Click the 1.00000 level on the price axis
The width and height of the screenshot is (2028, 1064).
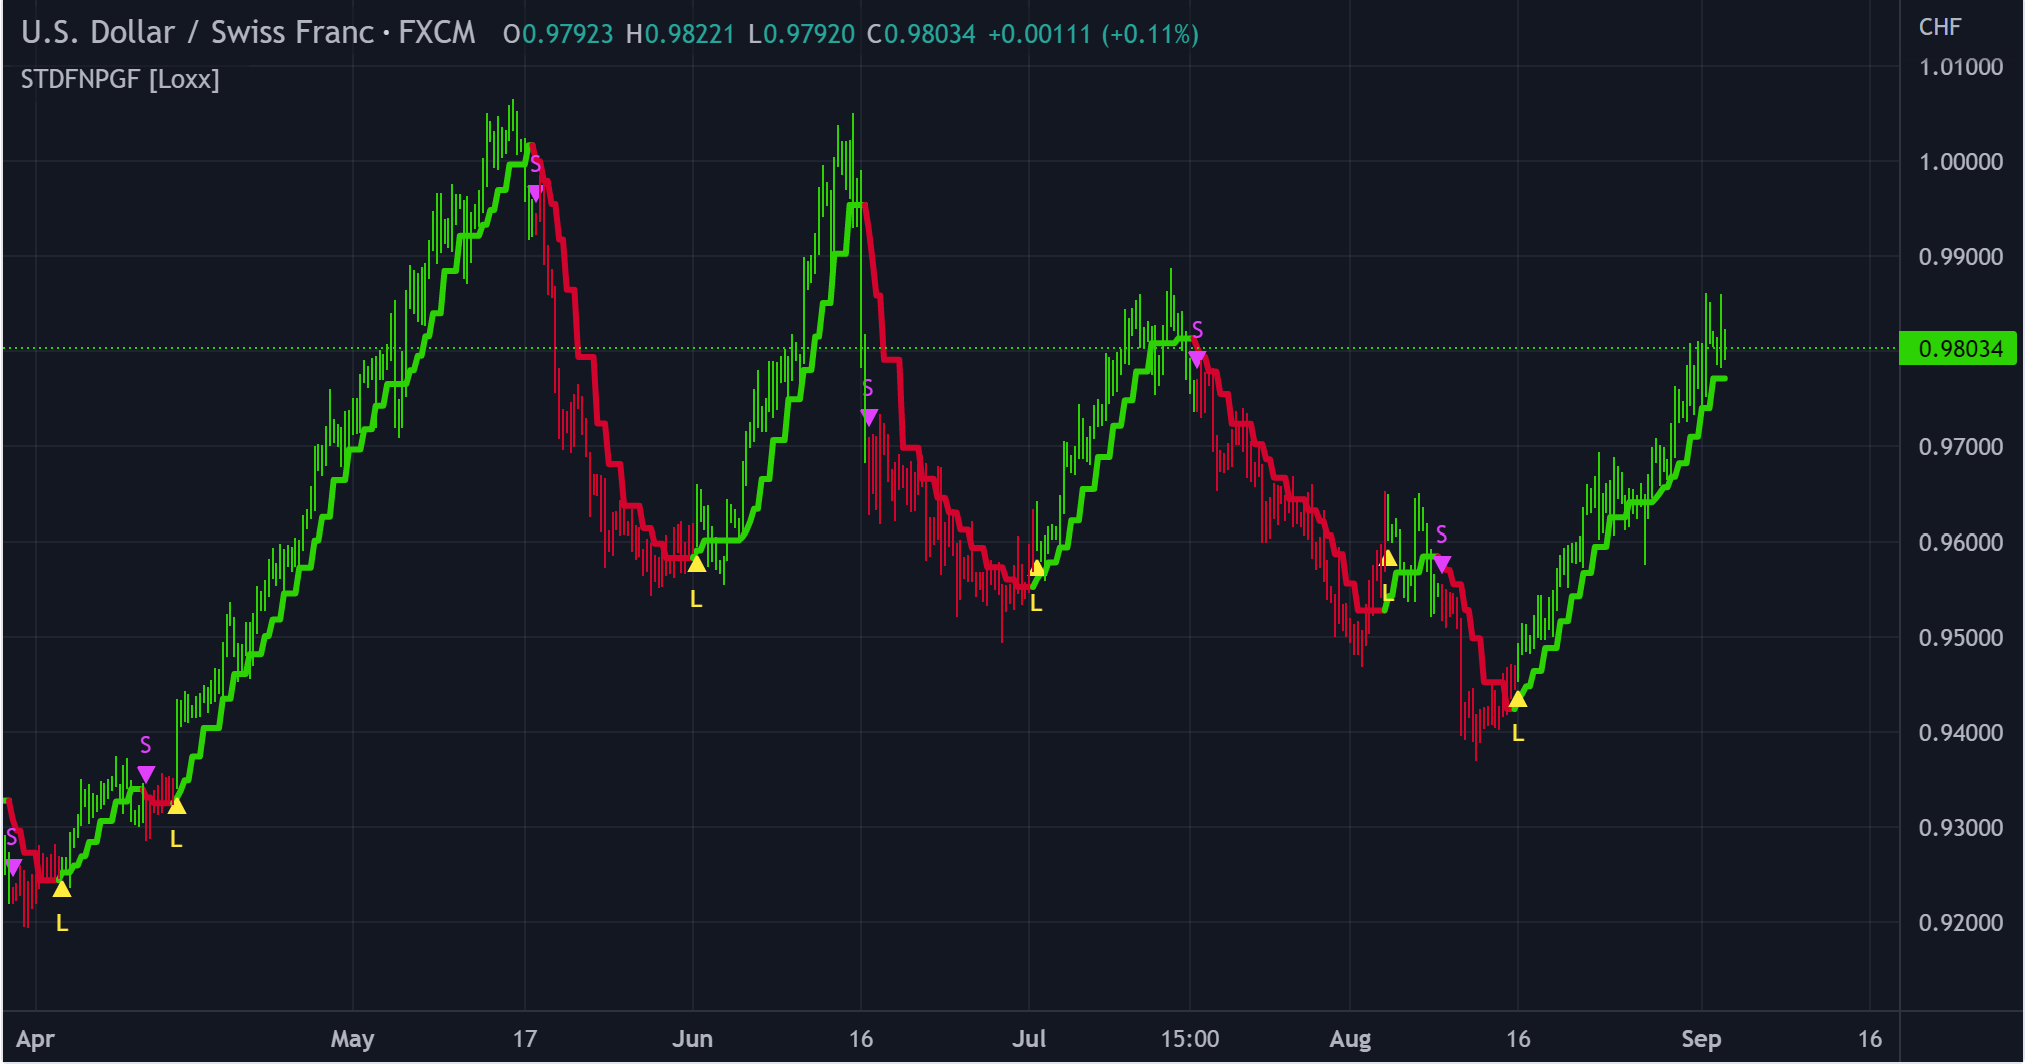pyautogui.click(x=1960, y=162)
